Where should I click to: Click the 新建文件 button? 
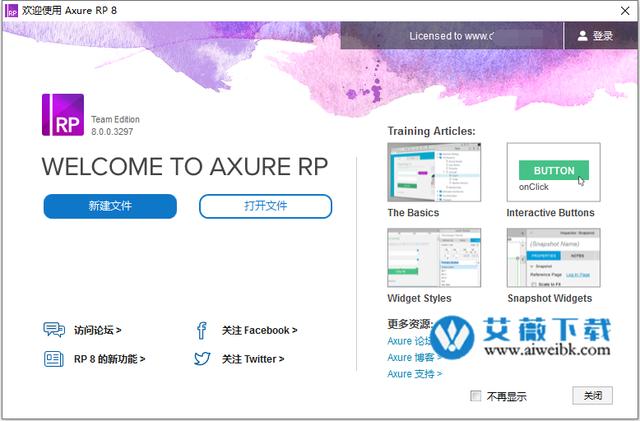110,206
